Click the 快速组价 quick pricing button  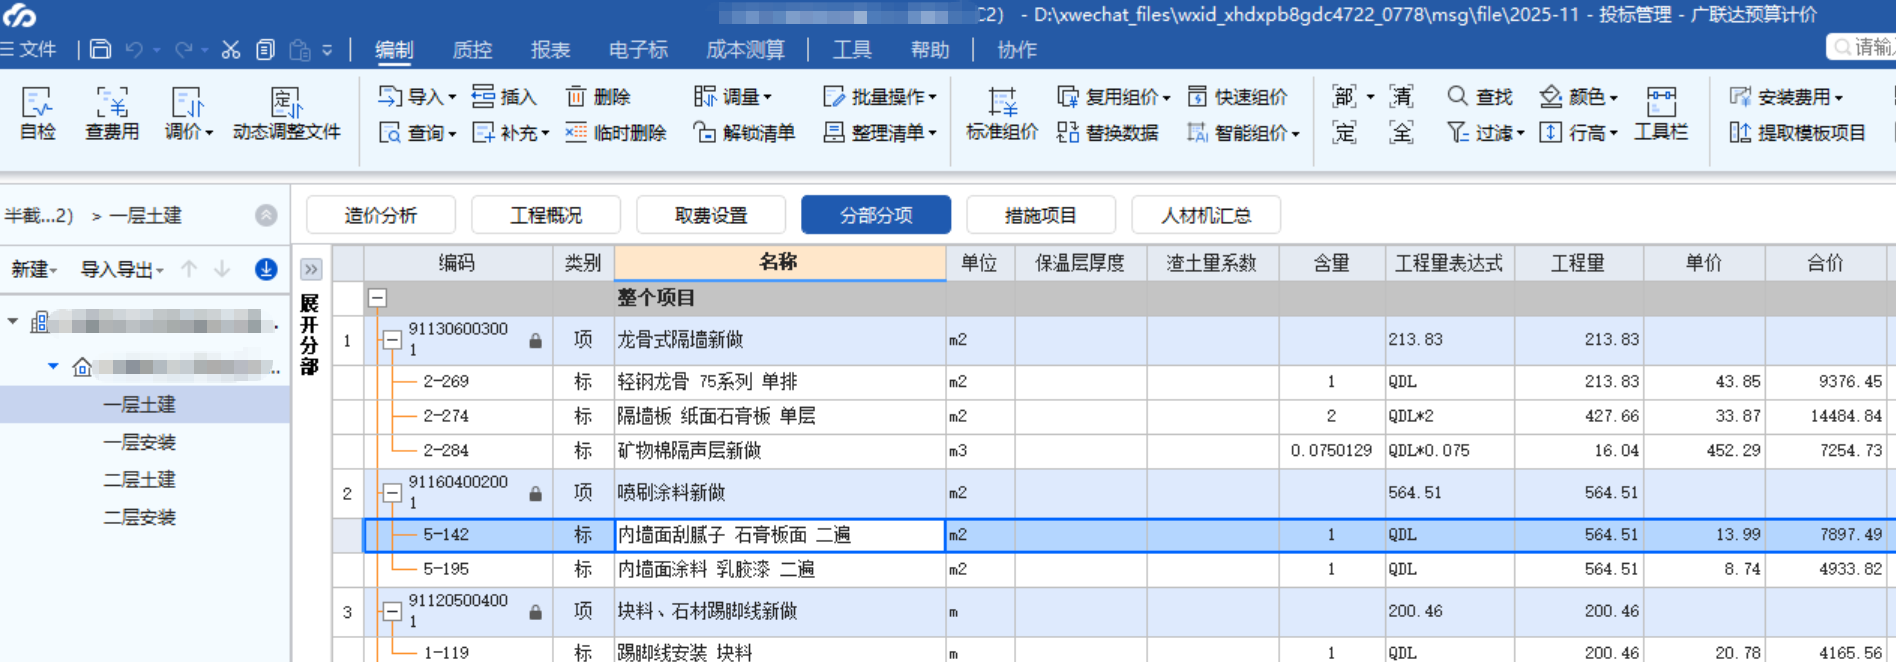pos(1237,96)
